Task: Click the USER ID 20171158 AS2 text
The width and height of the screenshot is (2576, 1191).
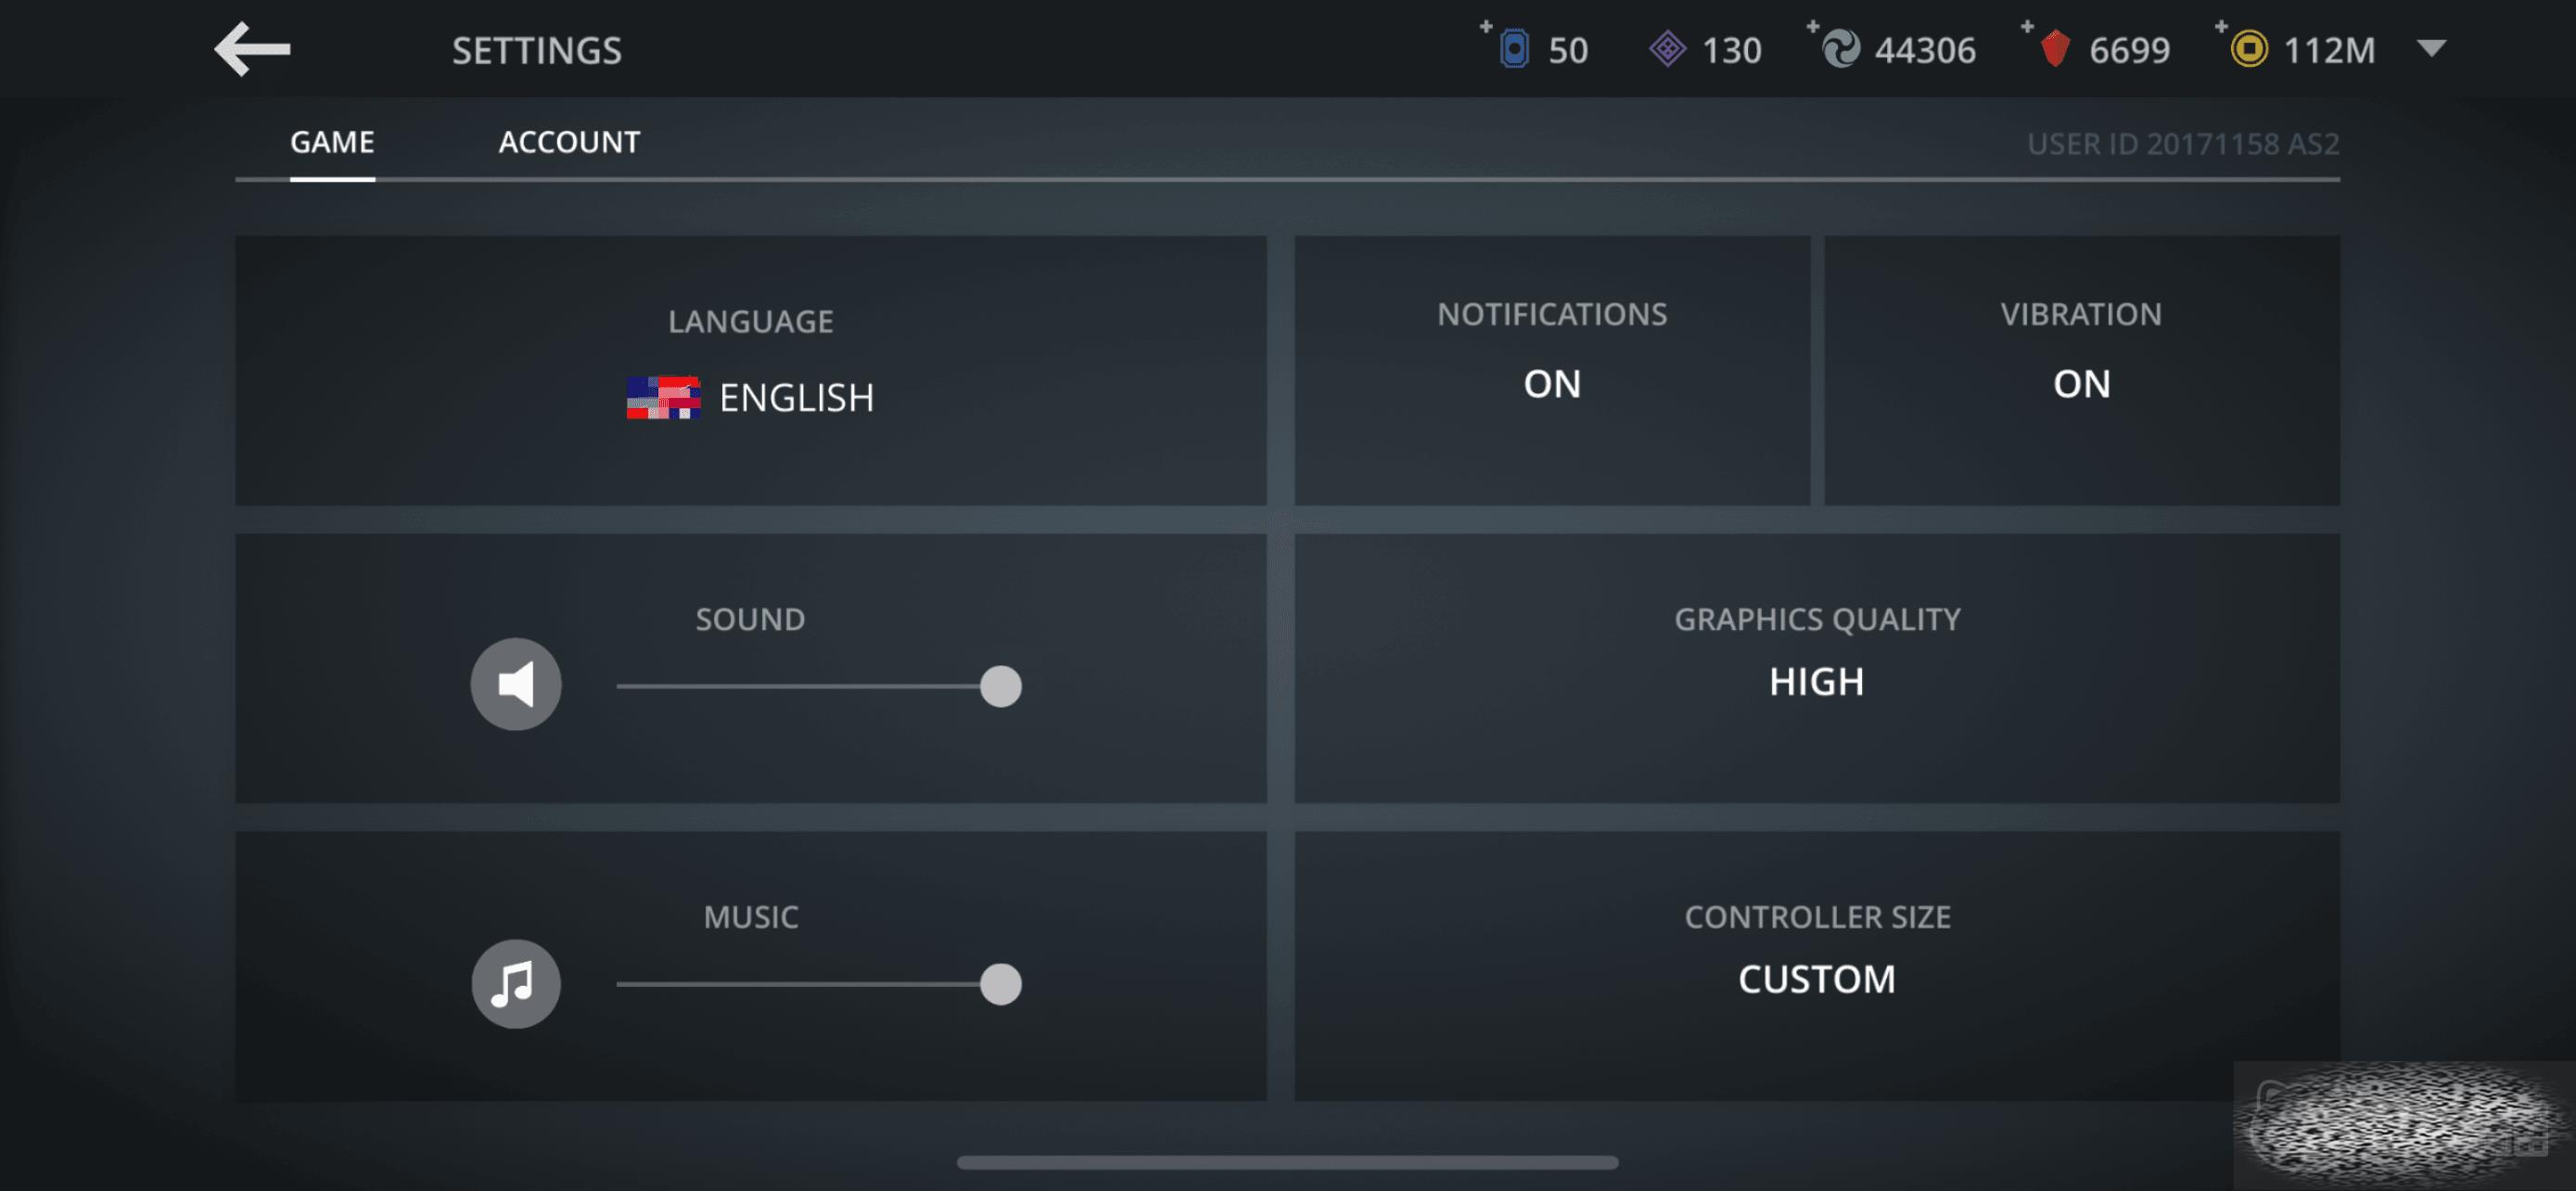Action: pyautogui.click(x=2183, y=144)
